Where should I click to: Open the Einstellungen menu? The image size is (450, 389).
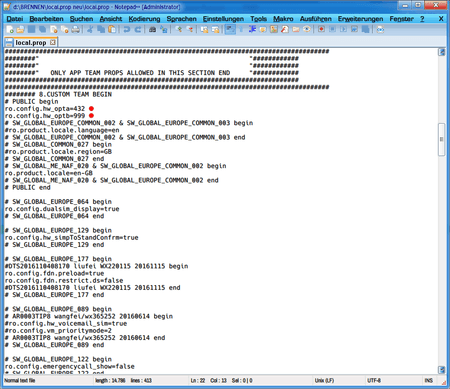[x=223, y=19]
